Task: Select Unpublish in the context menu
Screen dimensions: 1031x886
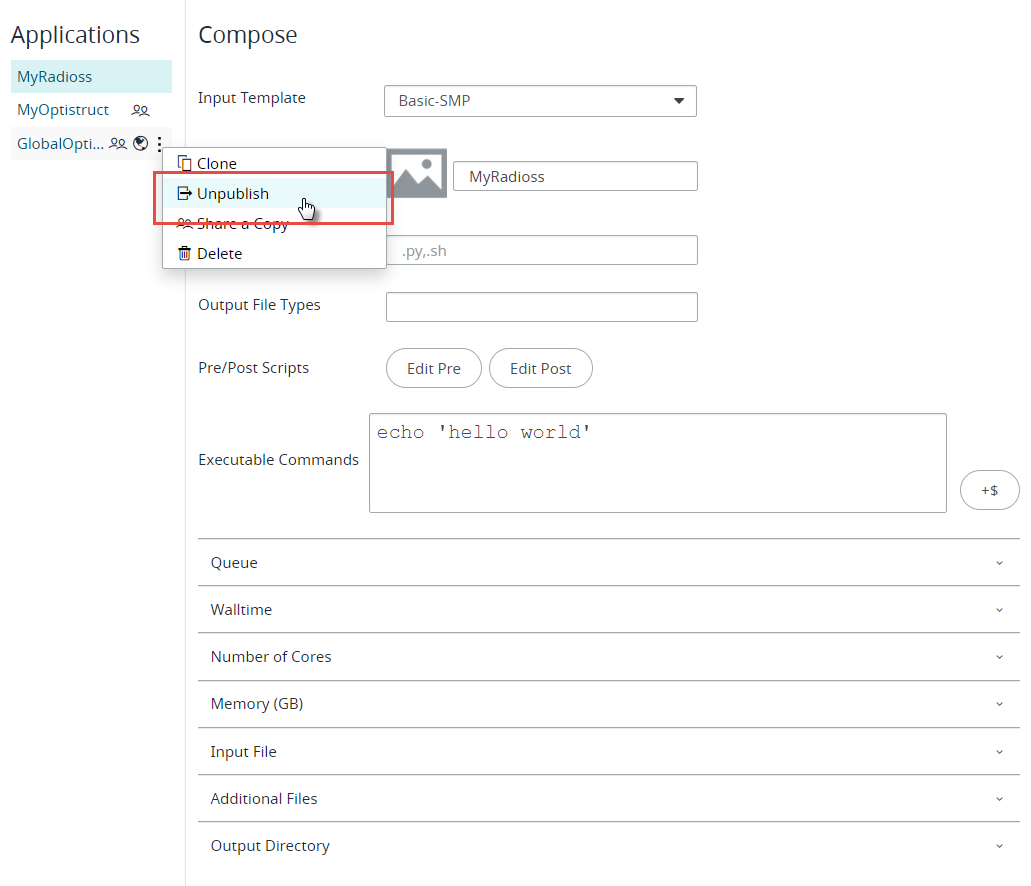Action: (274, 193)
